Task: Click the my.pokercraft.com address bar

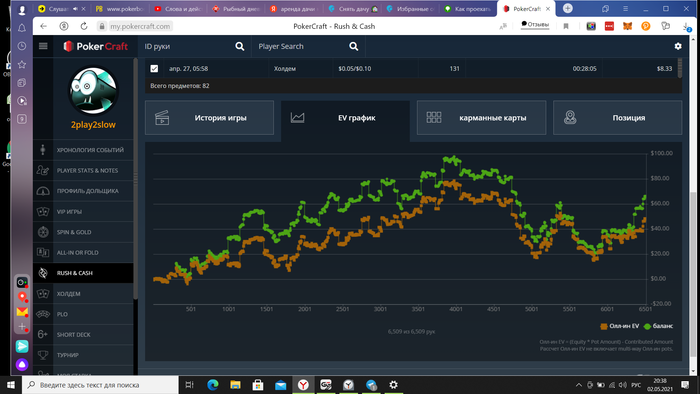Action: tap(140, 26)
